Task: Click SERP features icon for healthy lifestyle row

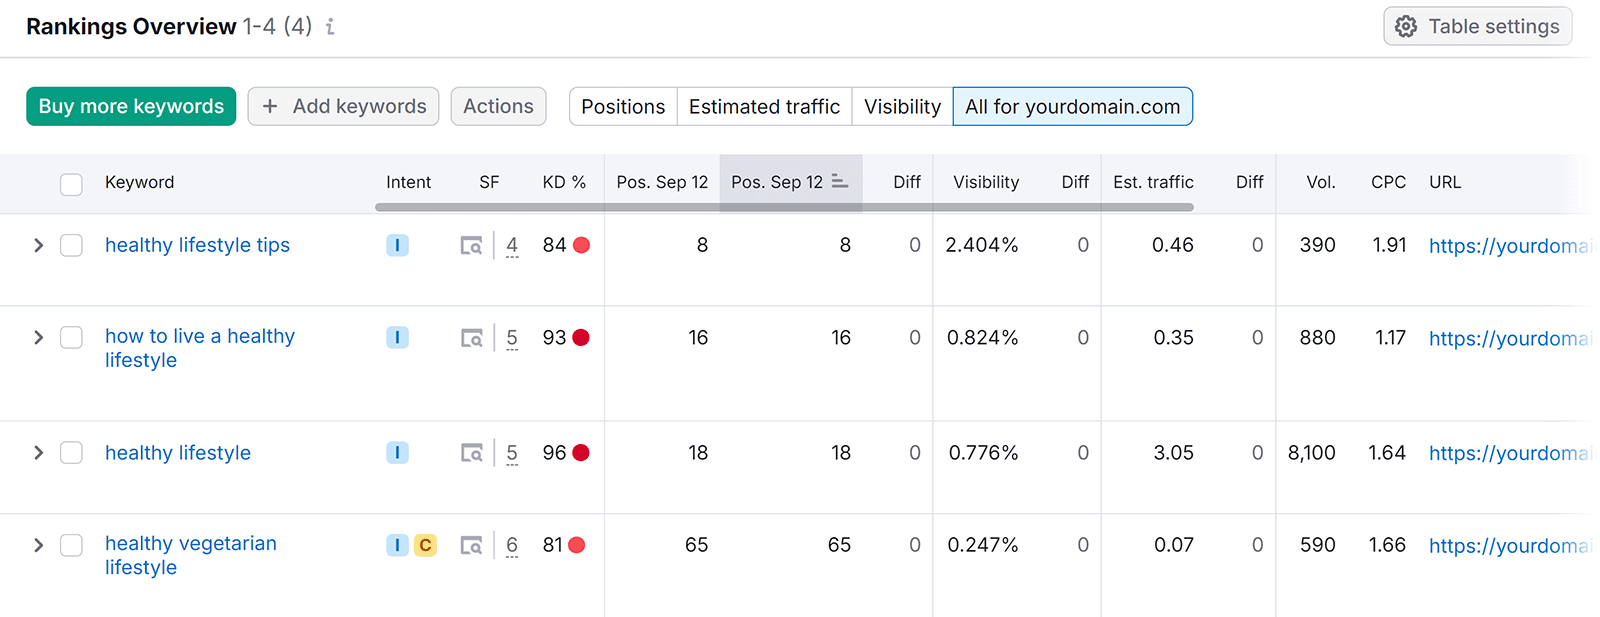Action: point(471,454)
